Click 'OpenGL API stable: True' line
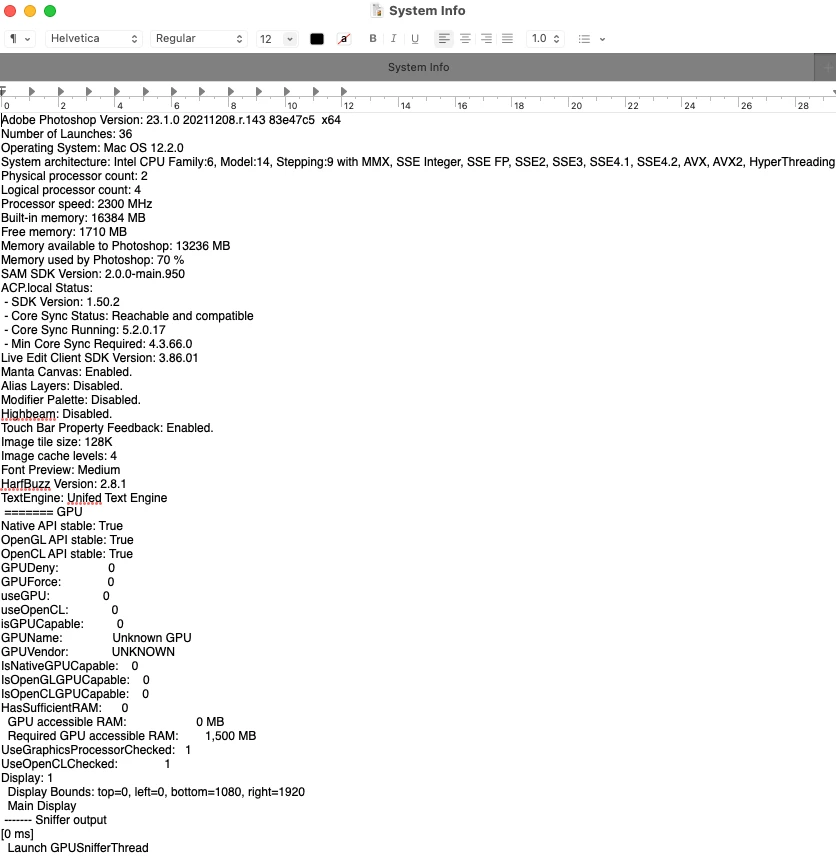 coord(67,540)
